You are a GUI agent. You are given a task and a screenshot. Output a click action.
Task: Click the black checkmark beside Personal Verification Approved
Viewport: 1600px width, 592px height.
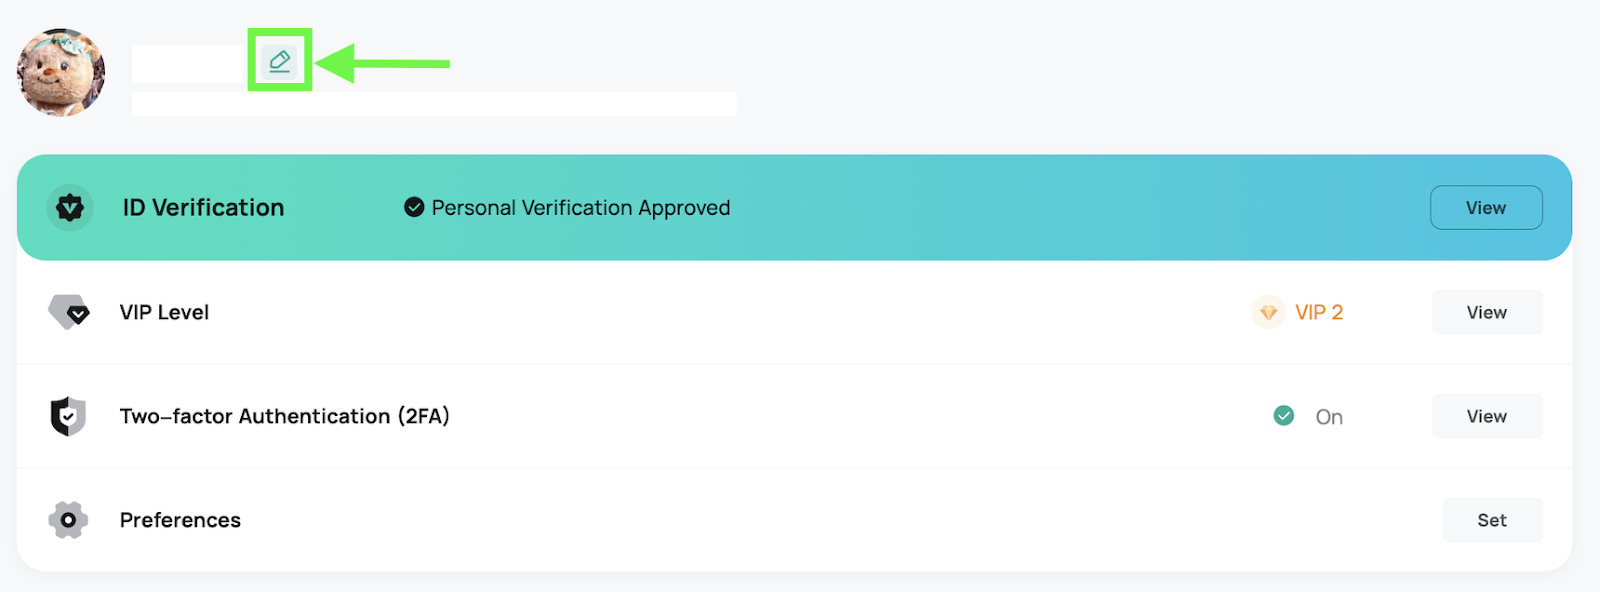(414, 207)
